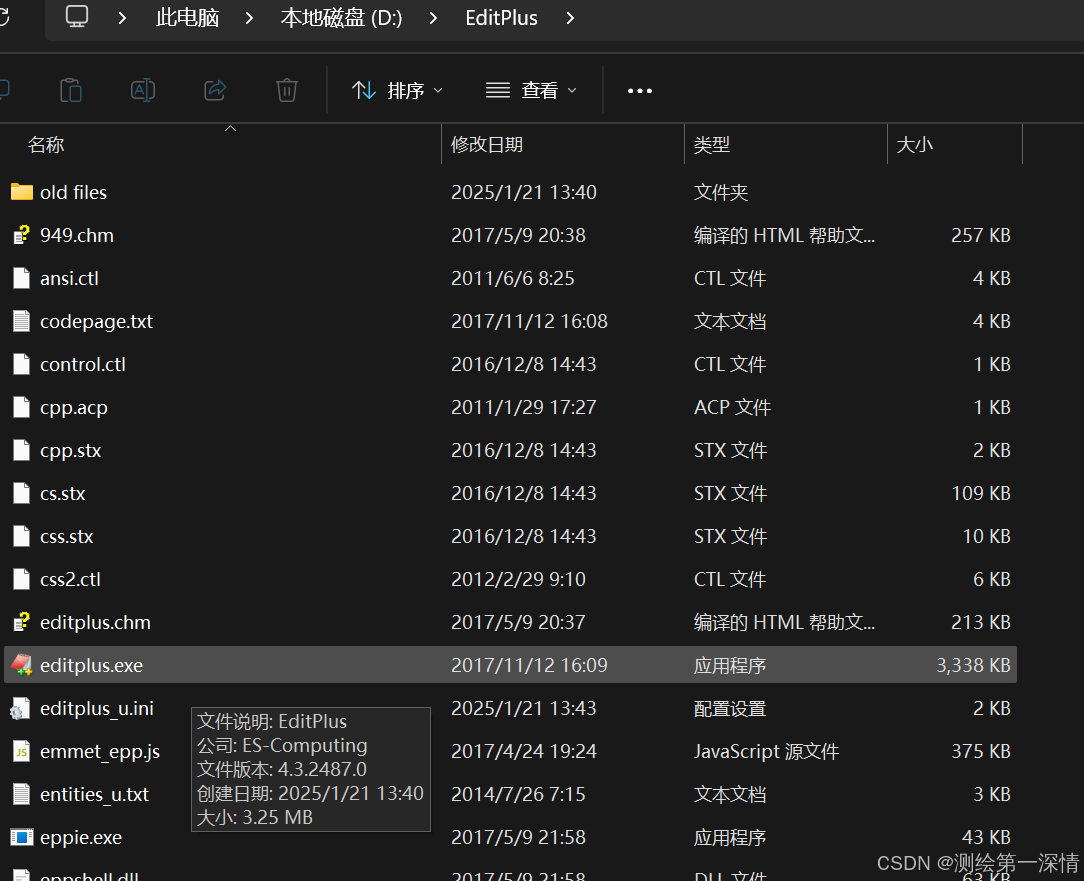Open the three-dot more options menu
Screen dimensions: 1084x881
[x=639, y=91]
